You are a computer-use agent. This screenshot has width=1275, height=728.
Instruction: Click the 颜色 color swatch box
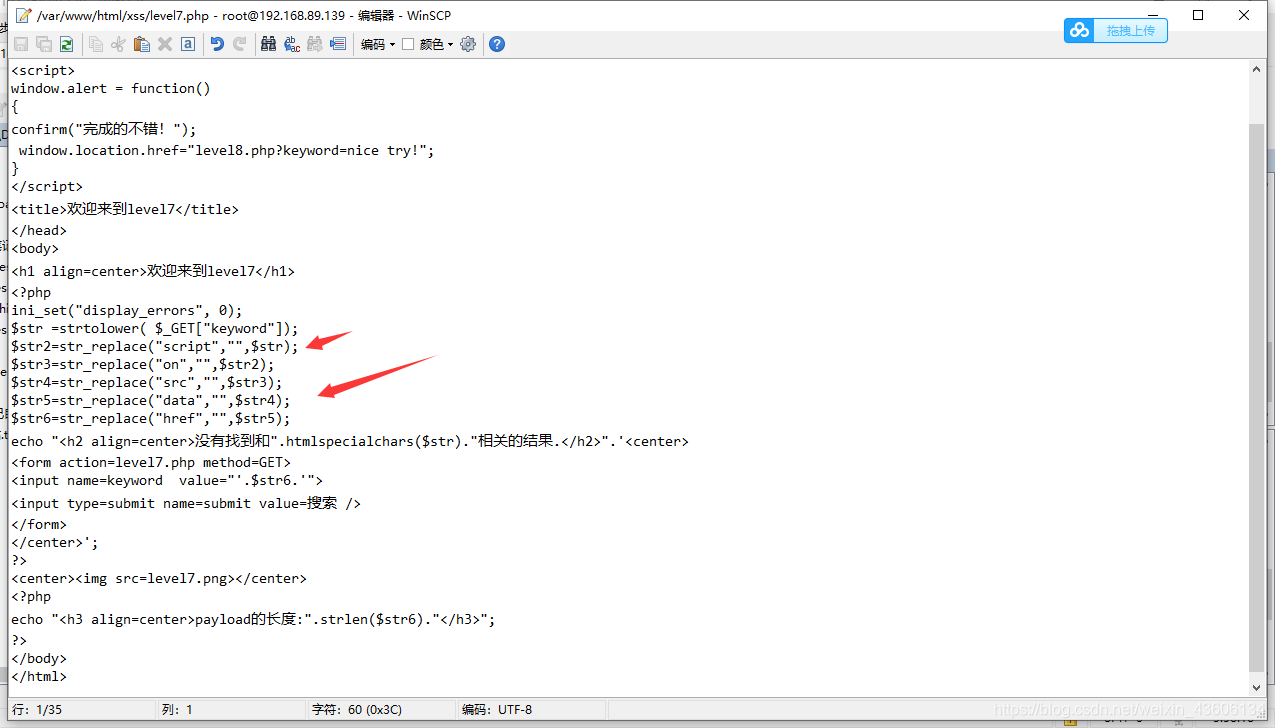[408, 44]
